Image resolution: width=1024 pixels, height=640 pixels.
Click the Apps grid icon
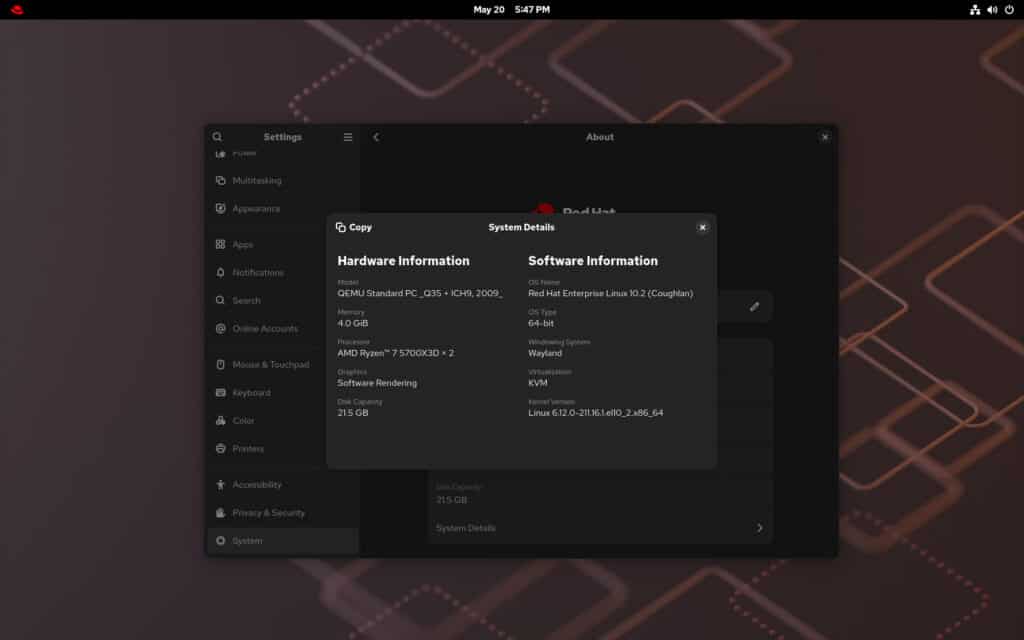pyautogui.click(x=221, y=244)
